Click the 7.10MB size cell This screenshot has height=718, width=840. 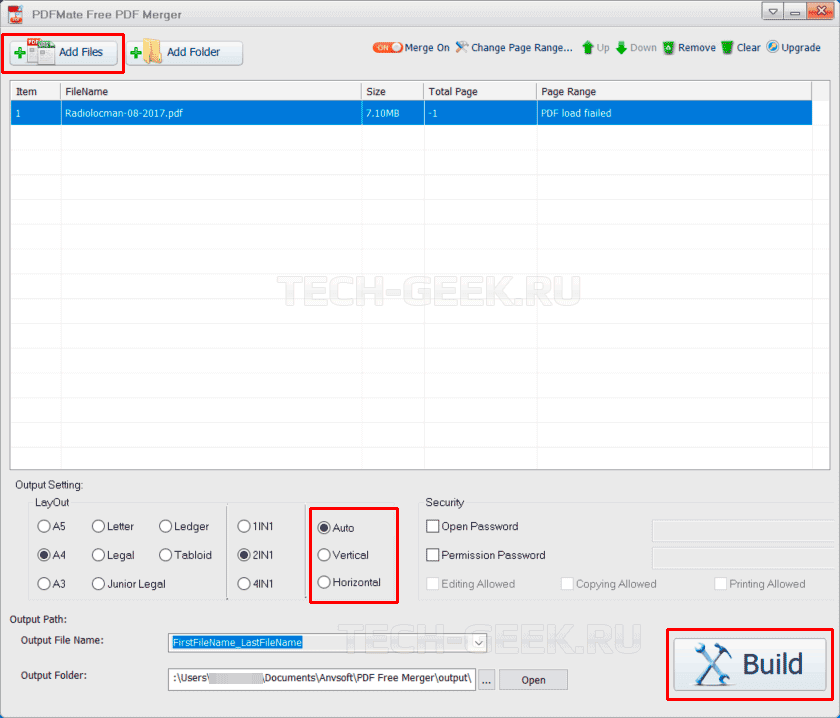[x=393, y=113]
